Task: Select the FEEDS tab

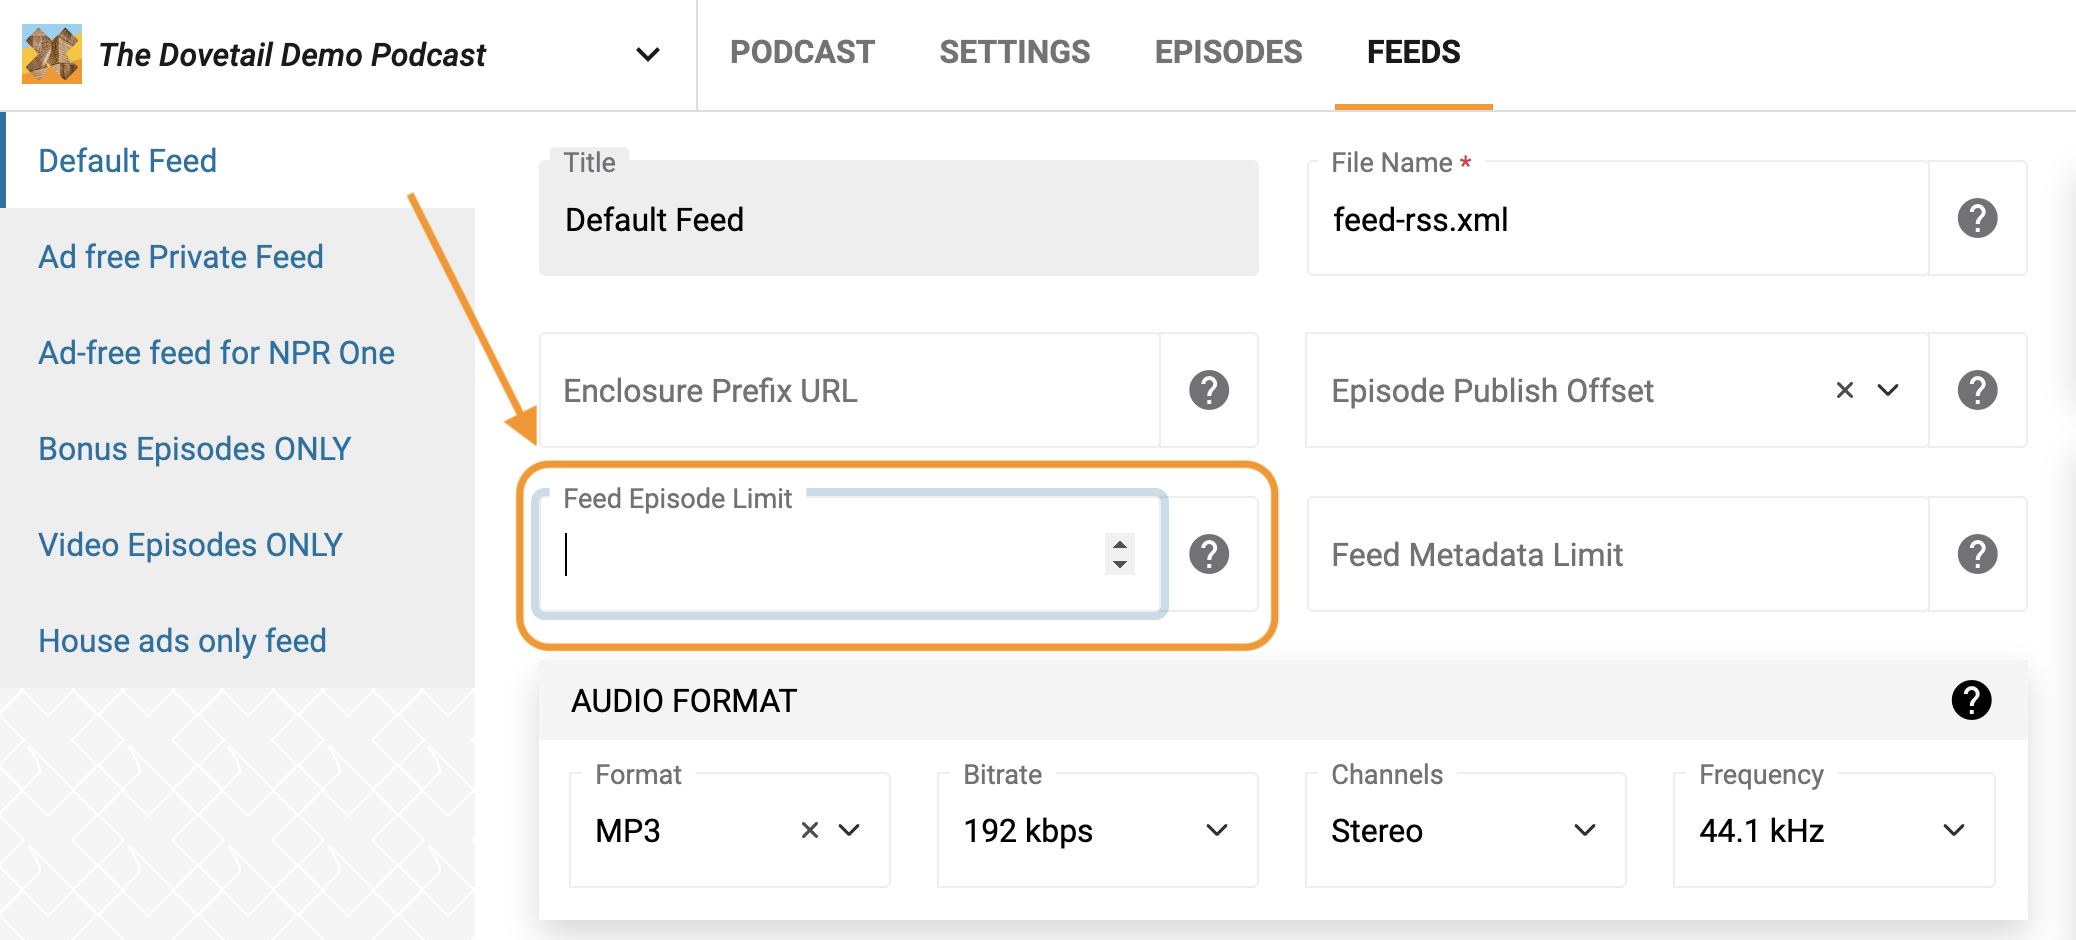Action: 1414,52
